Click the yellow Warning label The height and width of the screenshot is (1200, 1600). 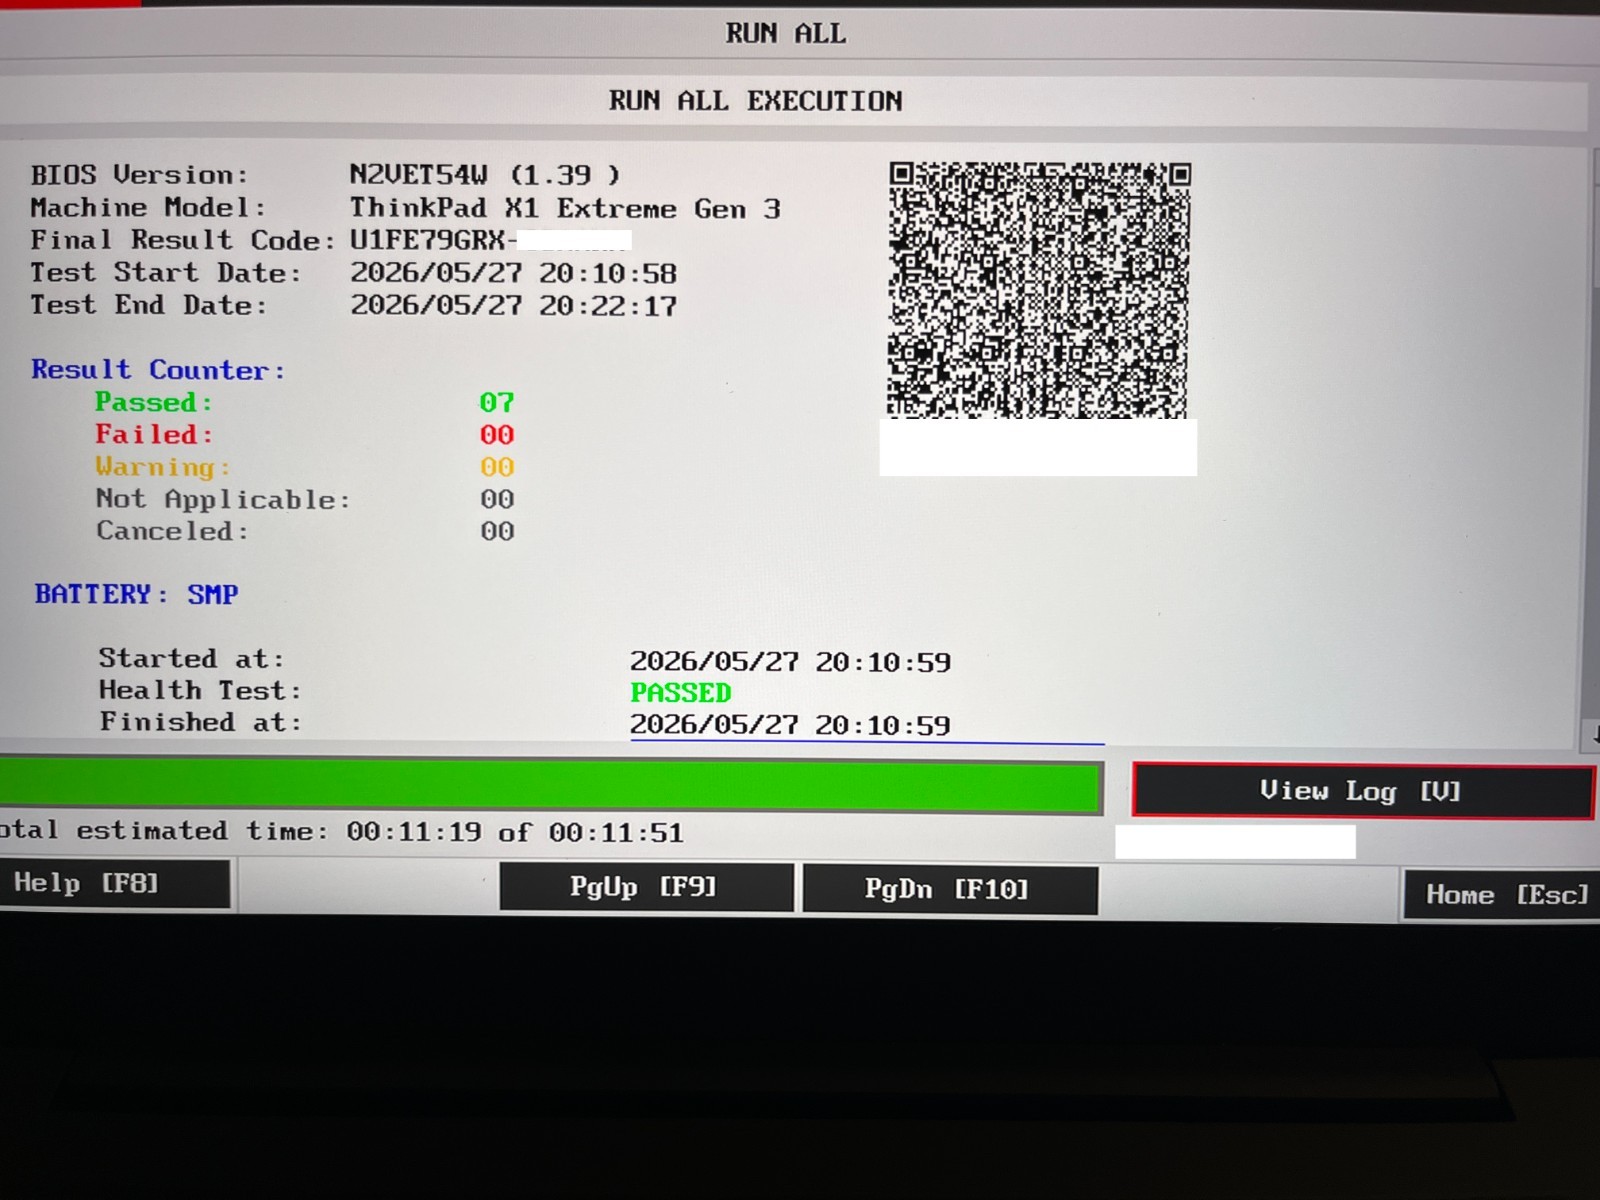(163, 467)
